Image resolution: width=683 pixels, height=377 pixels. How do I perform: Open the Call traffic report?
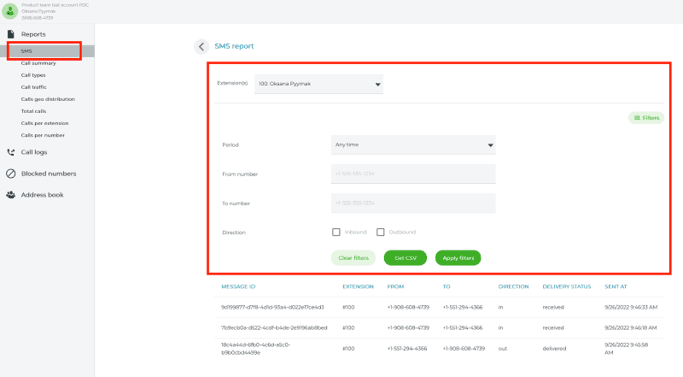pyautogui.click(x=34, y=87)
